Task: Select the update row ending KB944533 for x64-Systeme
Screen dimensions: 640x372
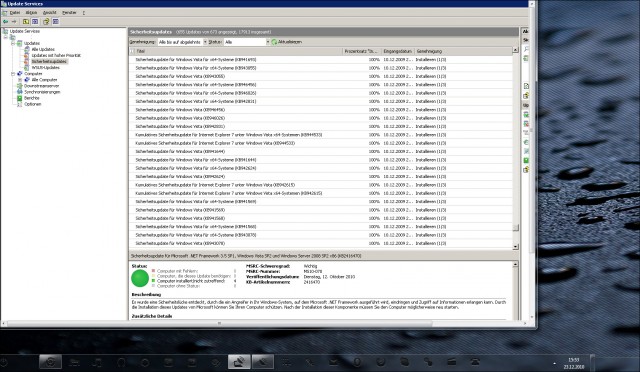Action: tap(320, 135)
